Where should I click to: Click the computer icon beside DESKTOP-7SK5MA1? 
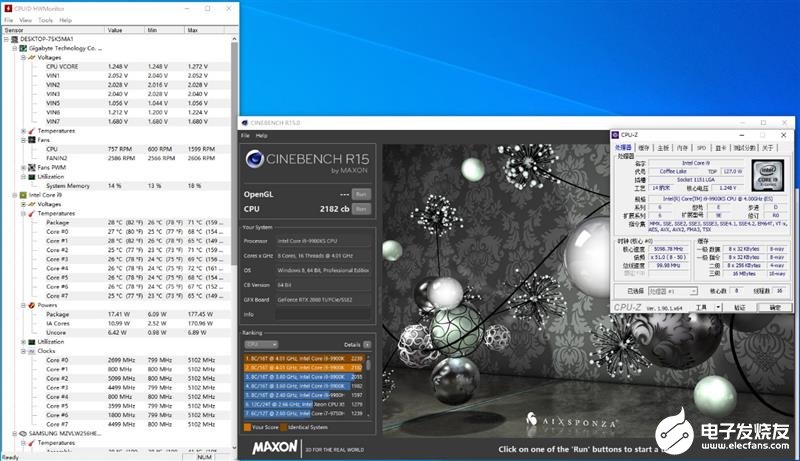coord(14,39)
